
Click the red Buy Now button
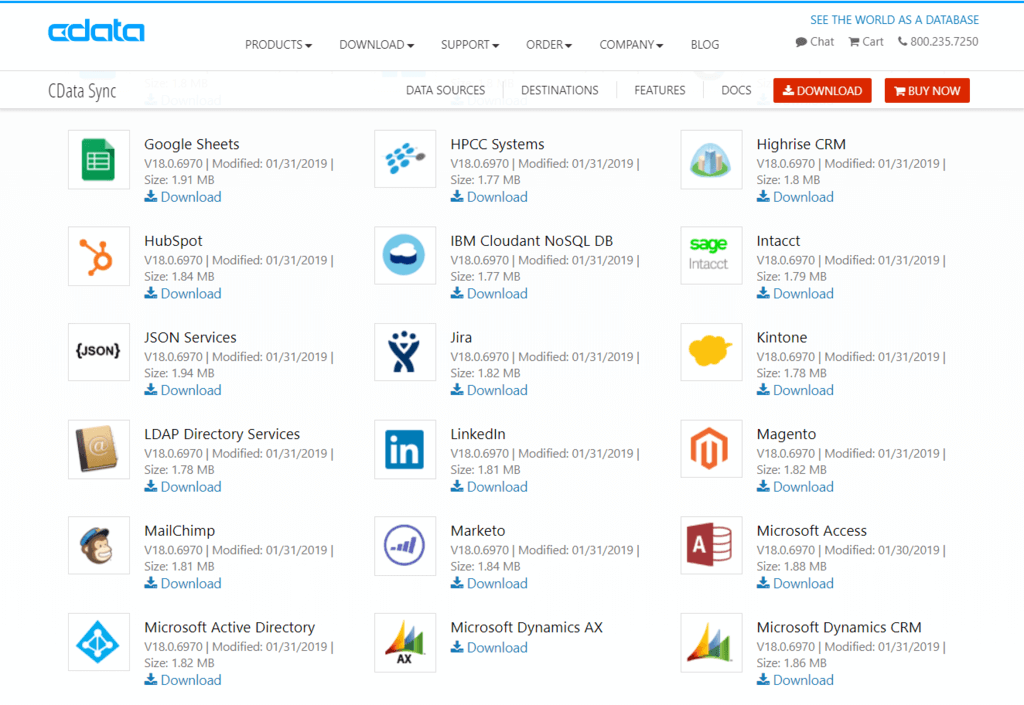point(927,91)
